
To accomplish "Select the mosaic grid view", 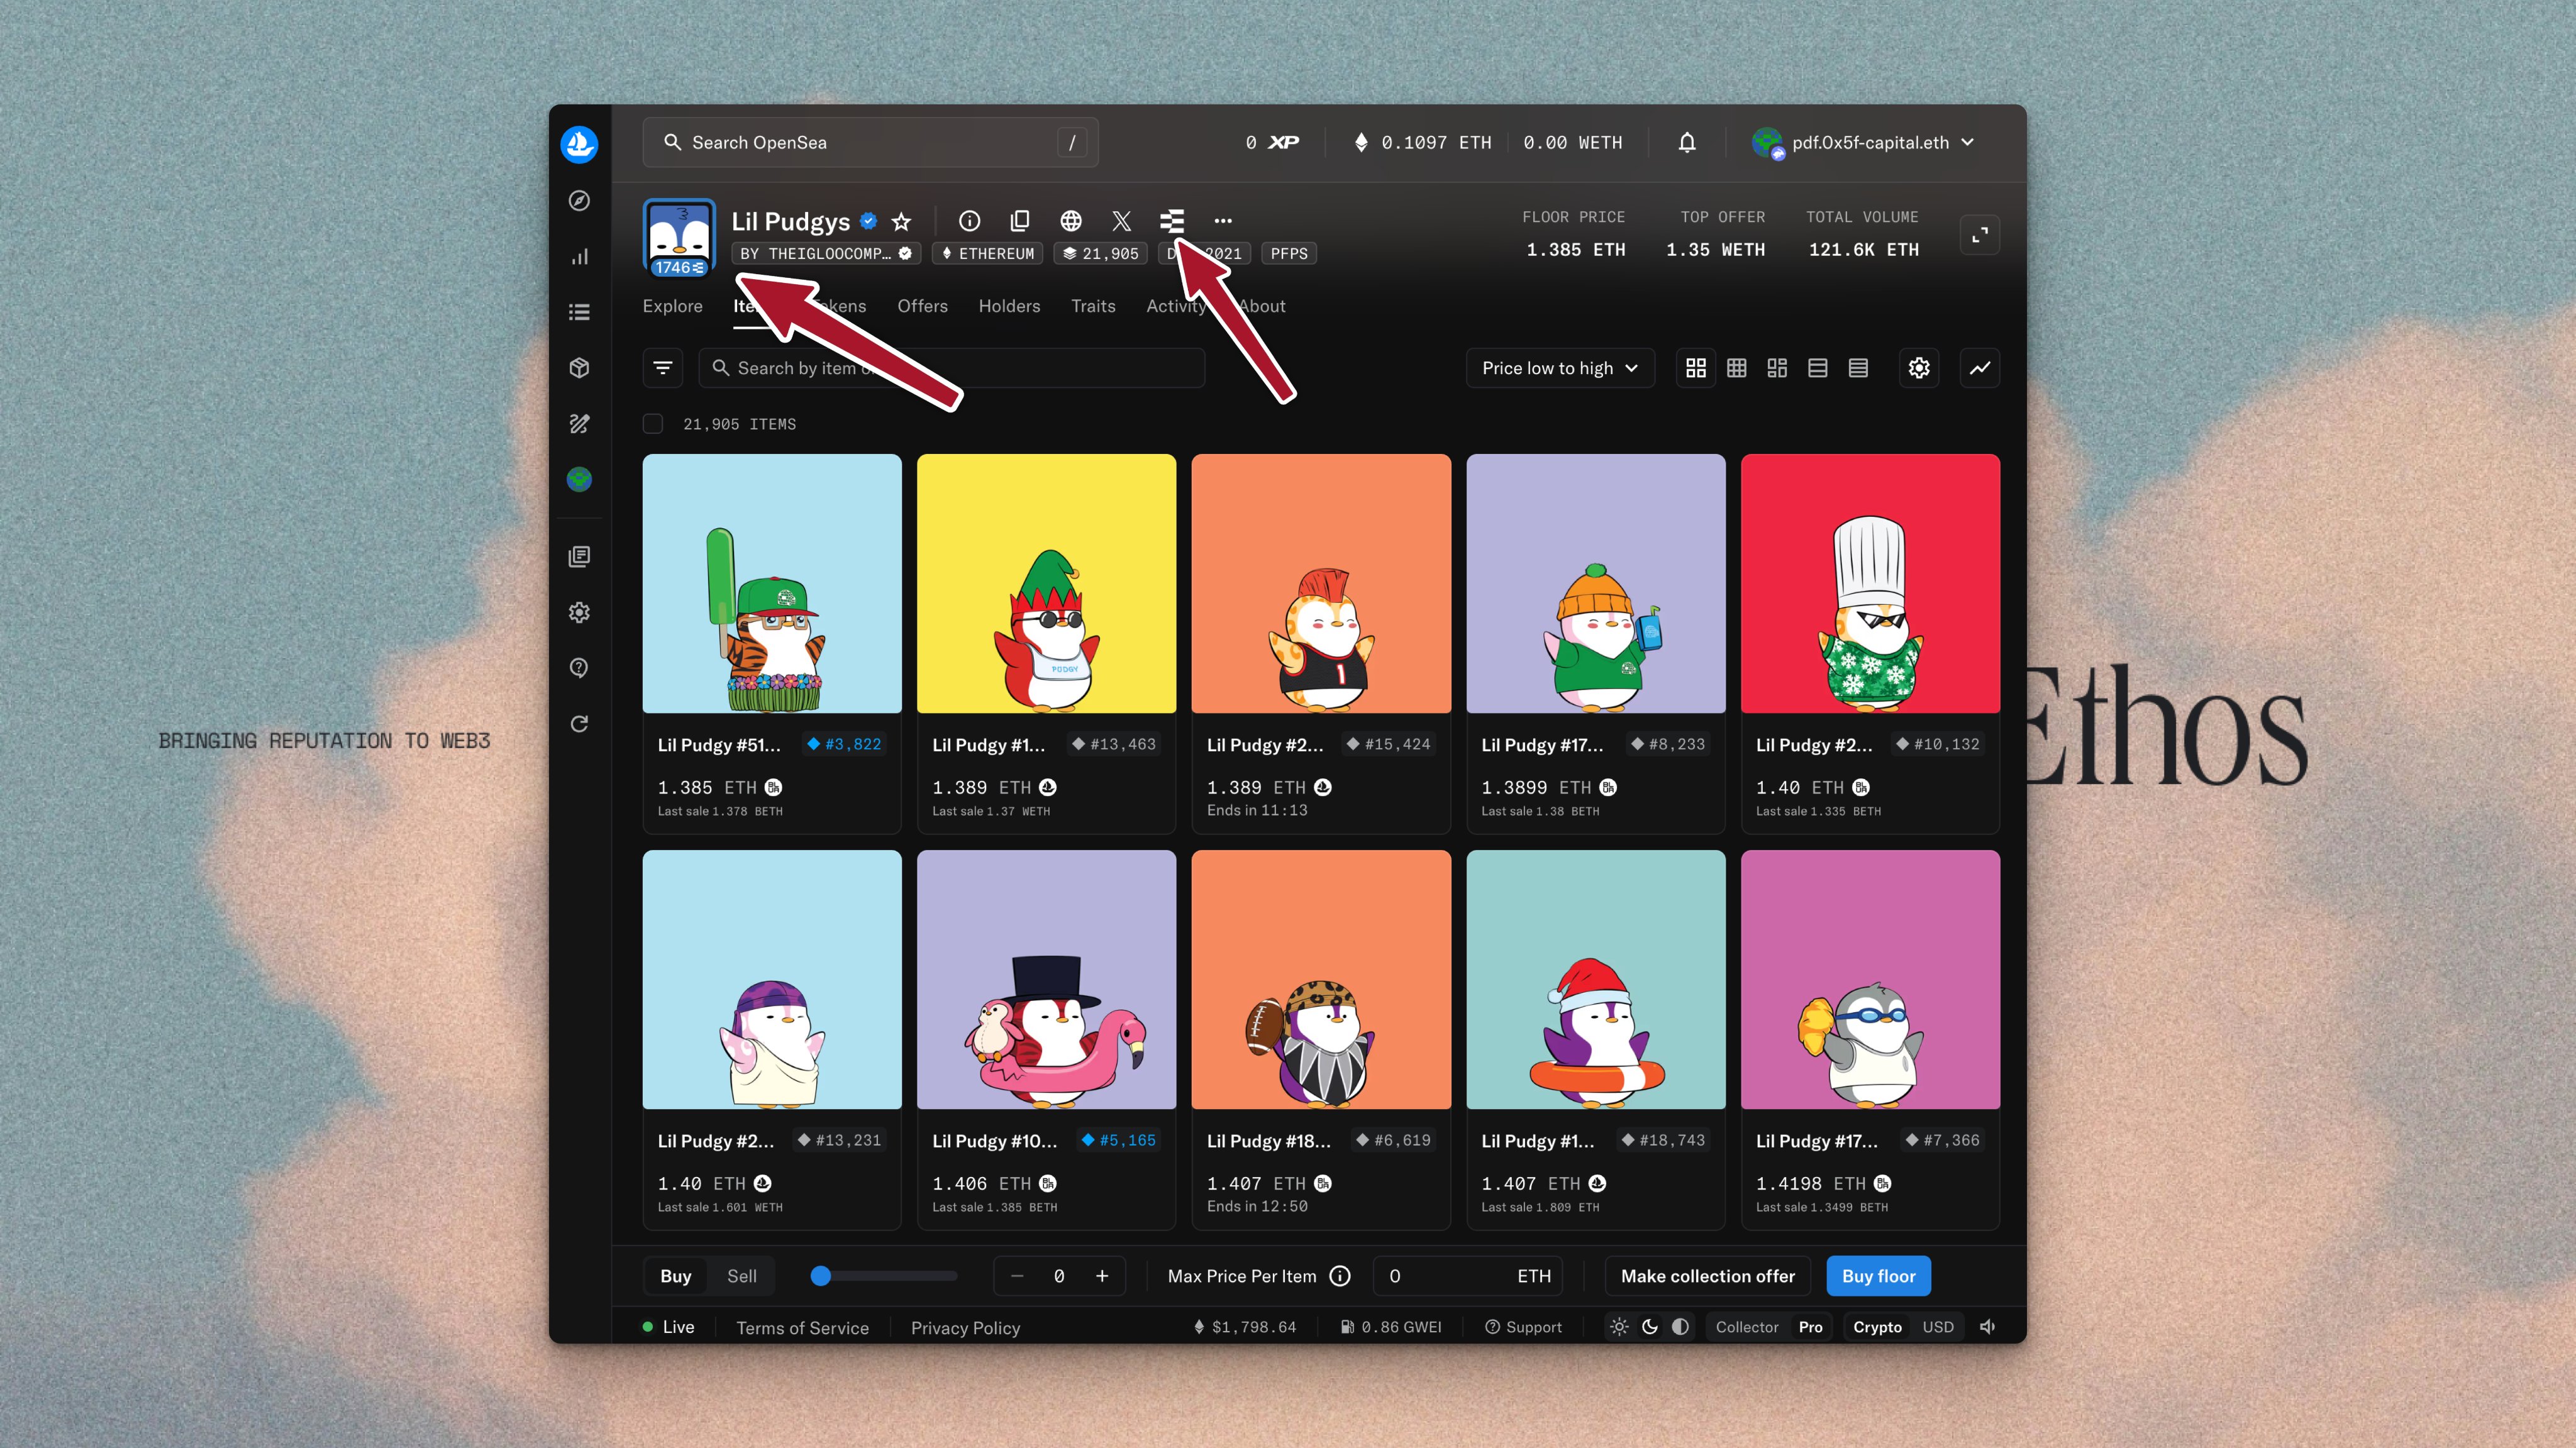I will (x=1777, y=368).
